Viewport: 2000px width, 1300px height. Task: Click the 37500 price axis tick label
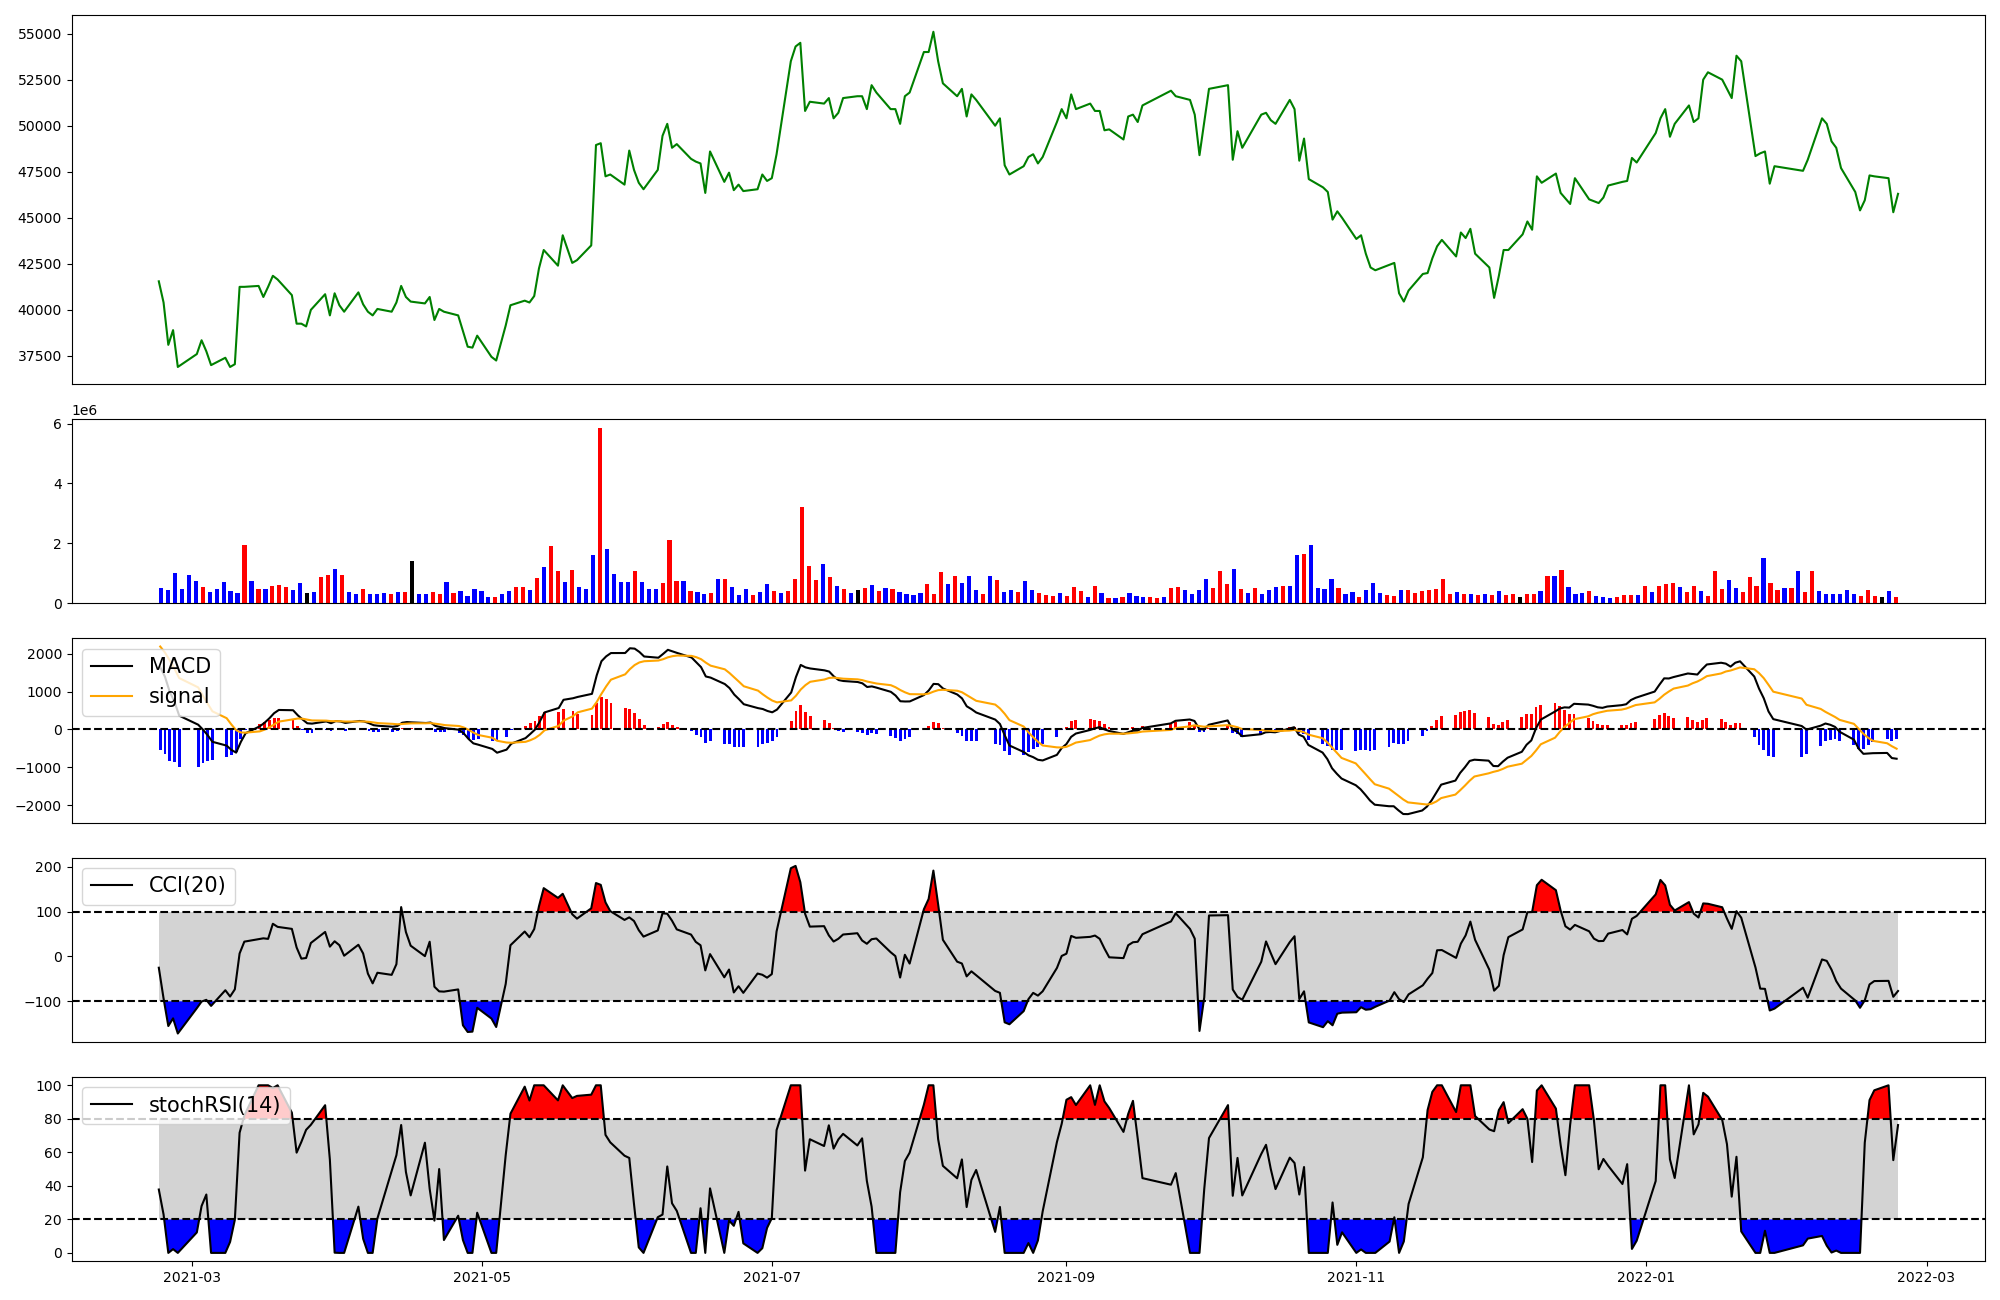click(40, 356)
